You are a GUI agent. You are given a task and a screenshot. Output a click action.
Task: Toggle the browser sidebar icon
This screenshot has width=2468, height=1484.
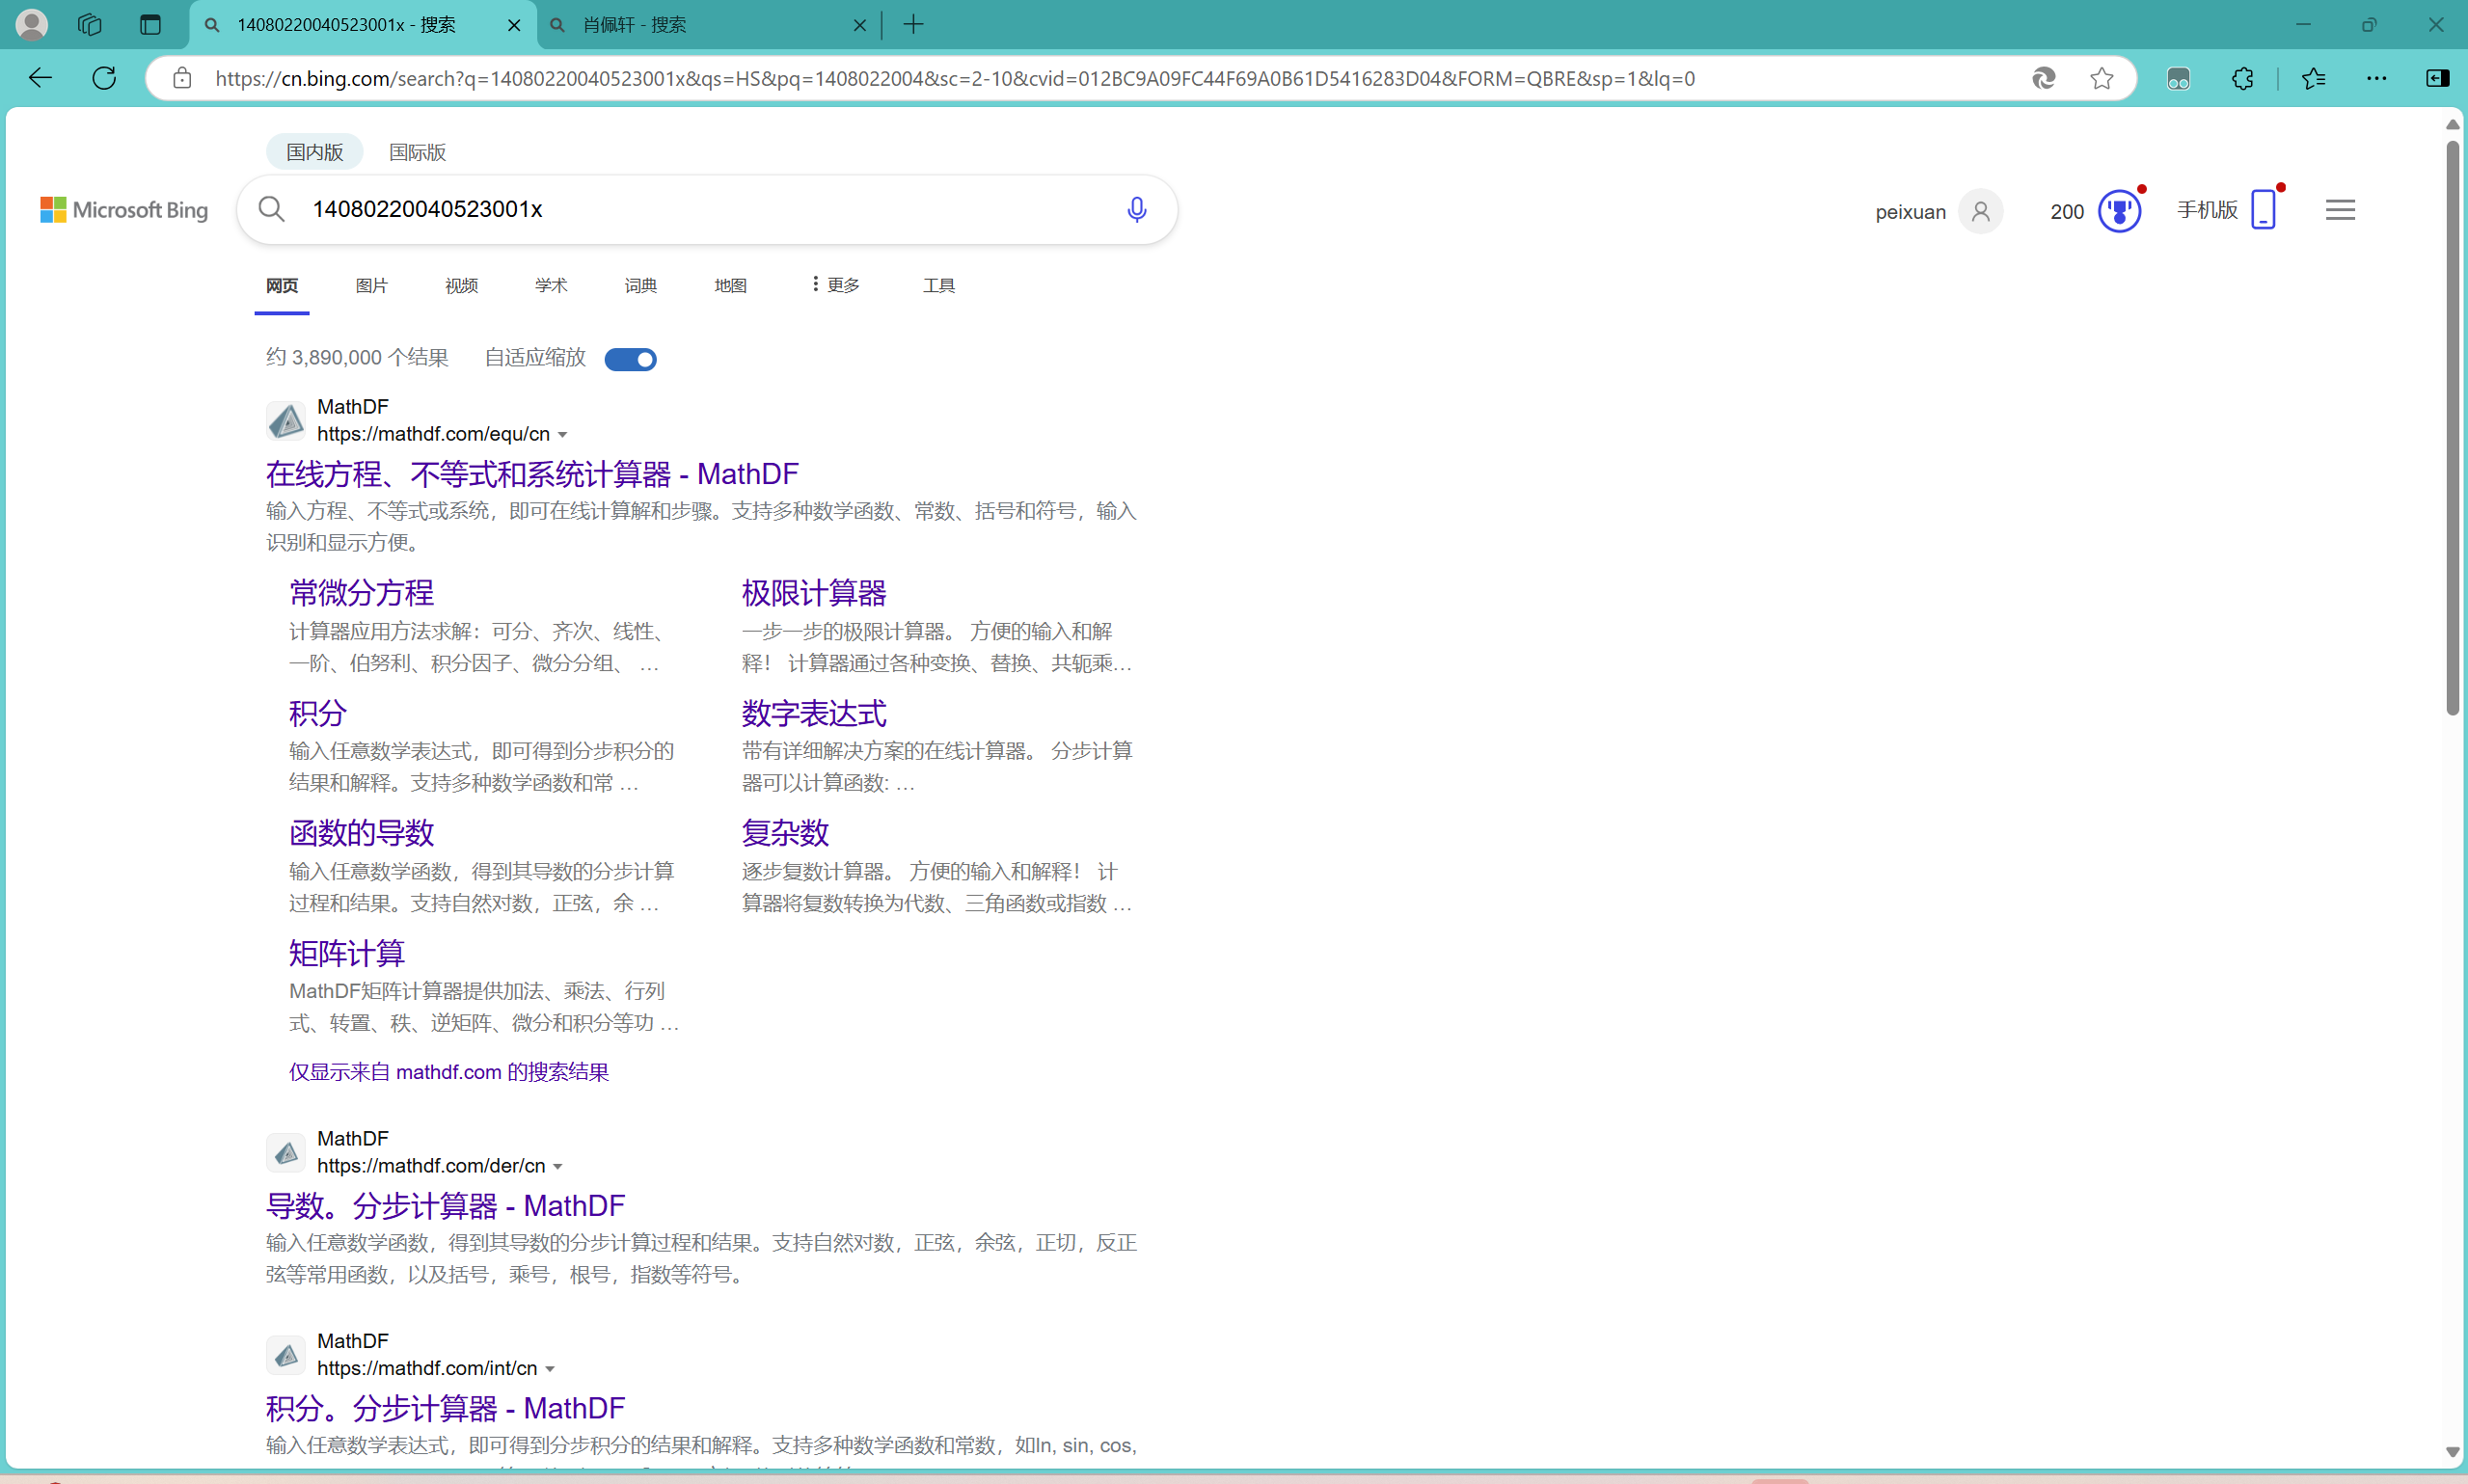pos(2437,78)
